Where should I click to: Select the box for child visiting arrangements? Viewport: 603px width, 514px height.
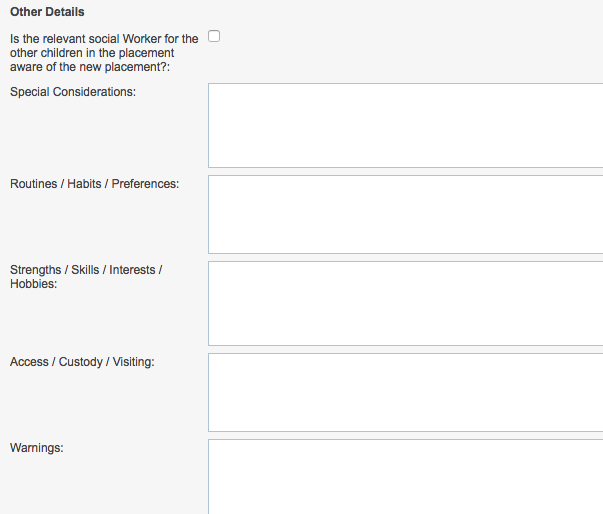[x=406, y=393]
